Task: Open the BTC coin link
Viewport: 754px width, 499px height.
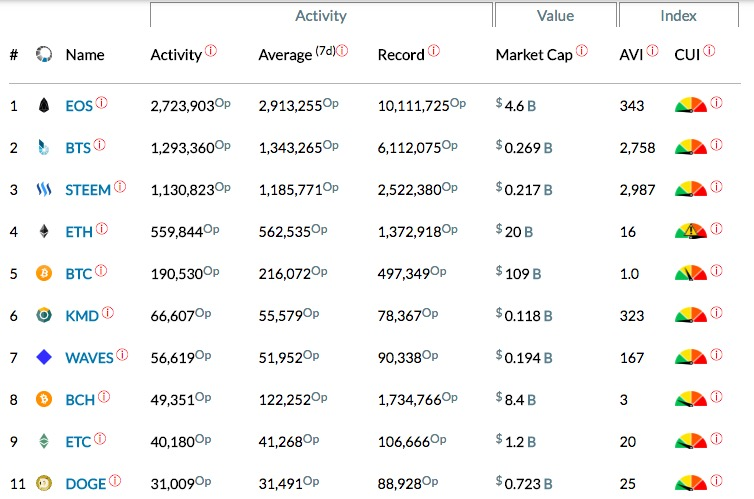Action: (x=78, y=274)
